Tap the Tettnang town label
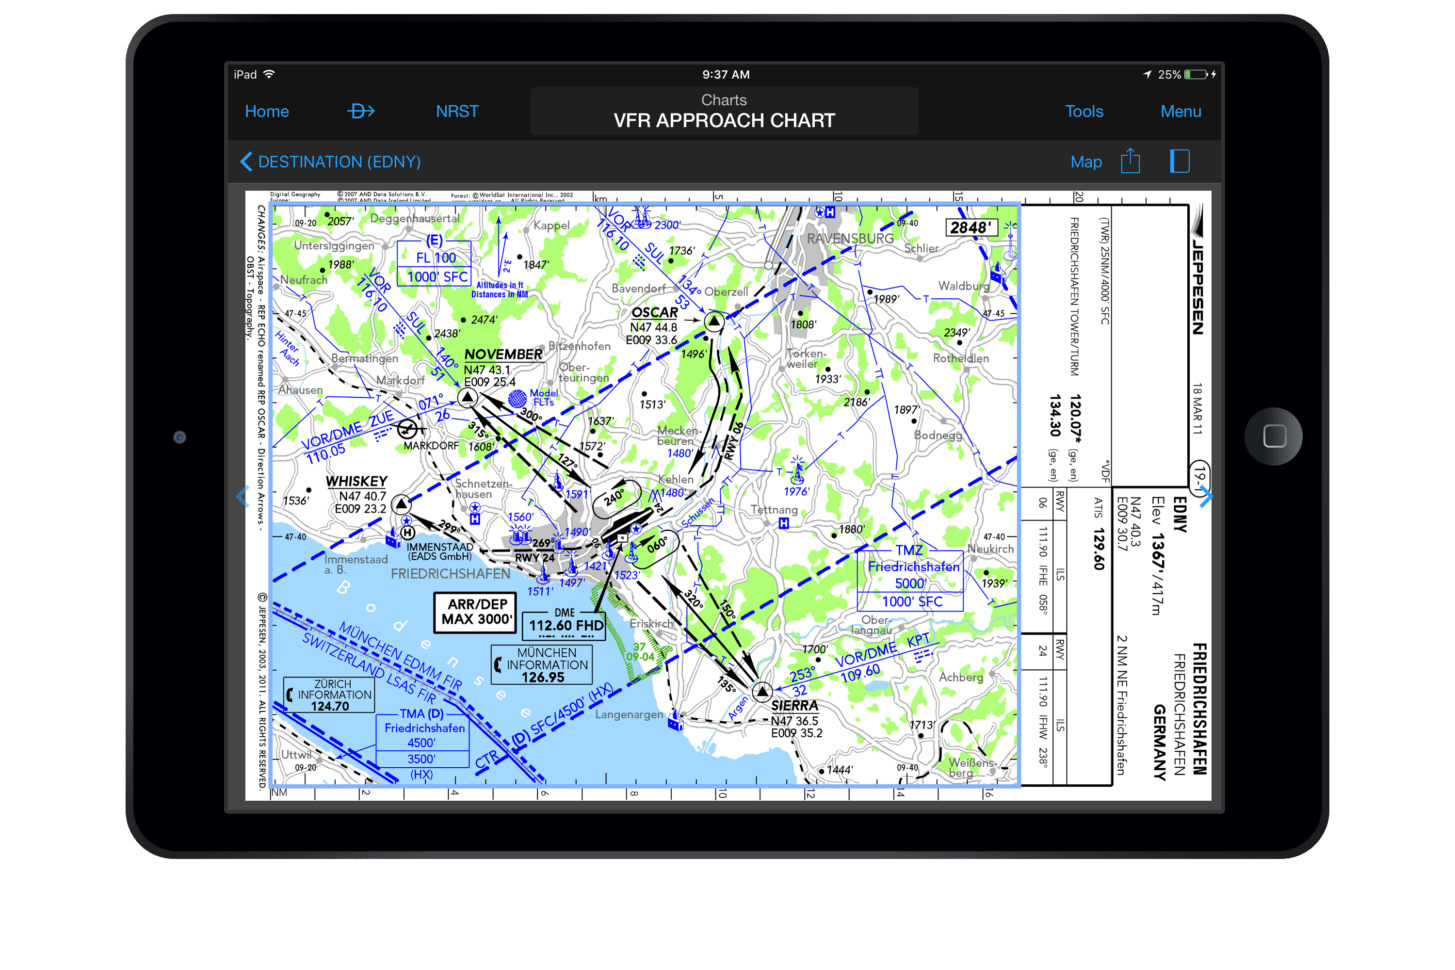Viewport: 1455px width, 970px height. coord(775,510)
